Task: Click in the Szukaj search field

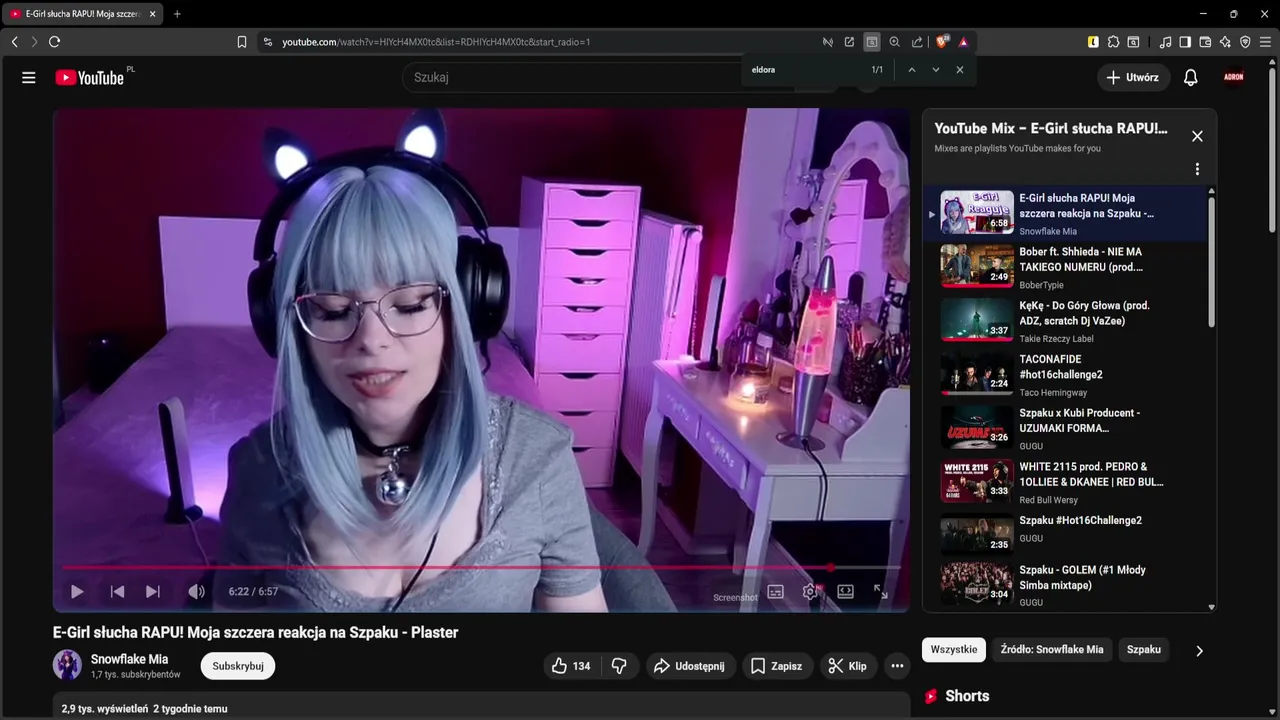Action: [x=600, y=77]
